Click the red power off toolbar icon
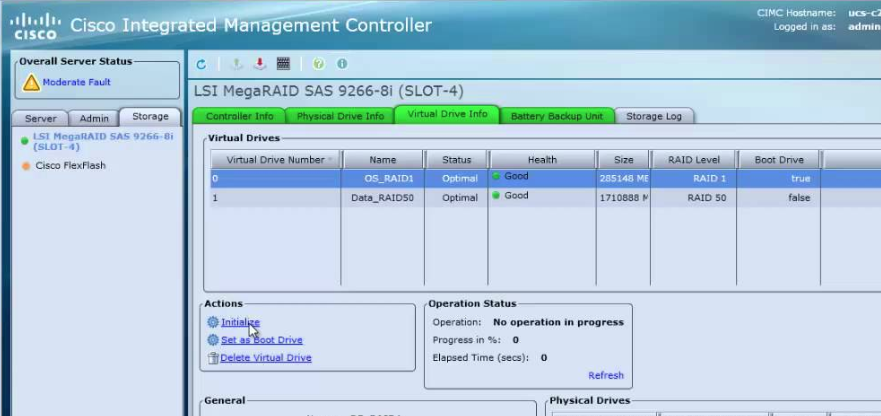This screenshot has height=416, width=881. 259,64
